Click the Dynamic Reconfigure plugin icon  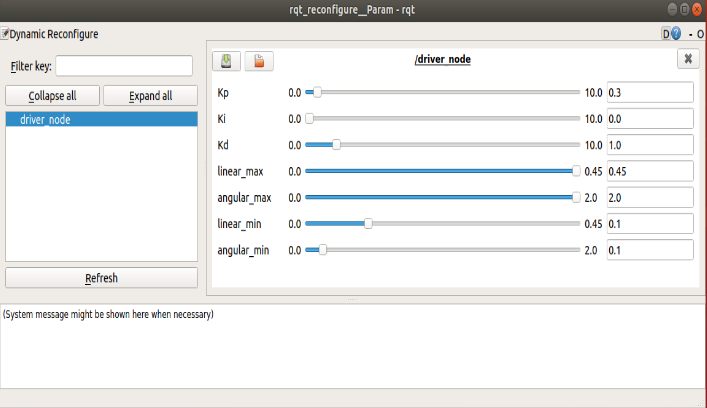coord(5,33)
